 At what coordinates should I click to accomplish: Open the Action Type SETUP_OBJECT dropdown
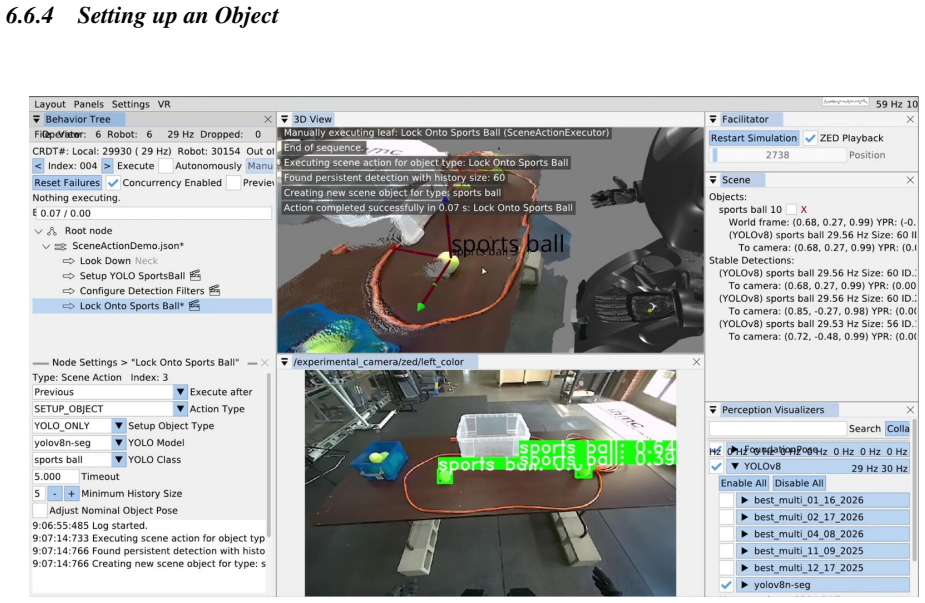point(180,409)
